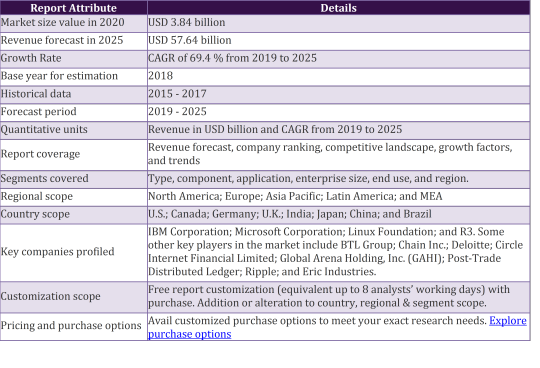Select the Revenue forecast, company ranking text
The width and height of the screenshot is (540, 368).
click(x=330, y=154)
